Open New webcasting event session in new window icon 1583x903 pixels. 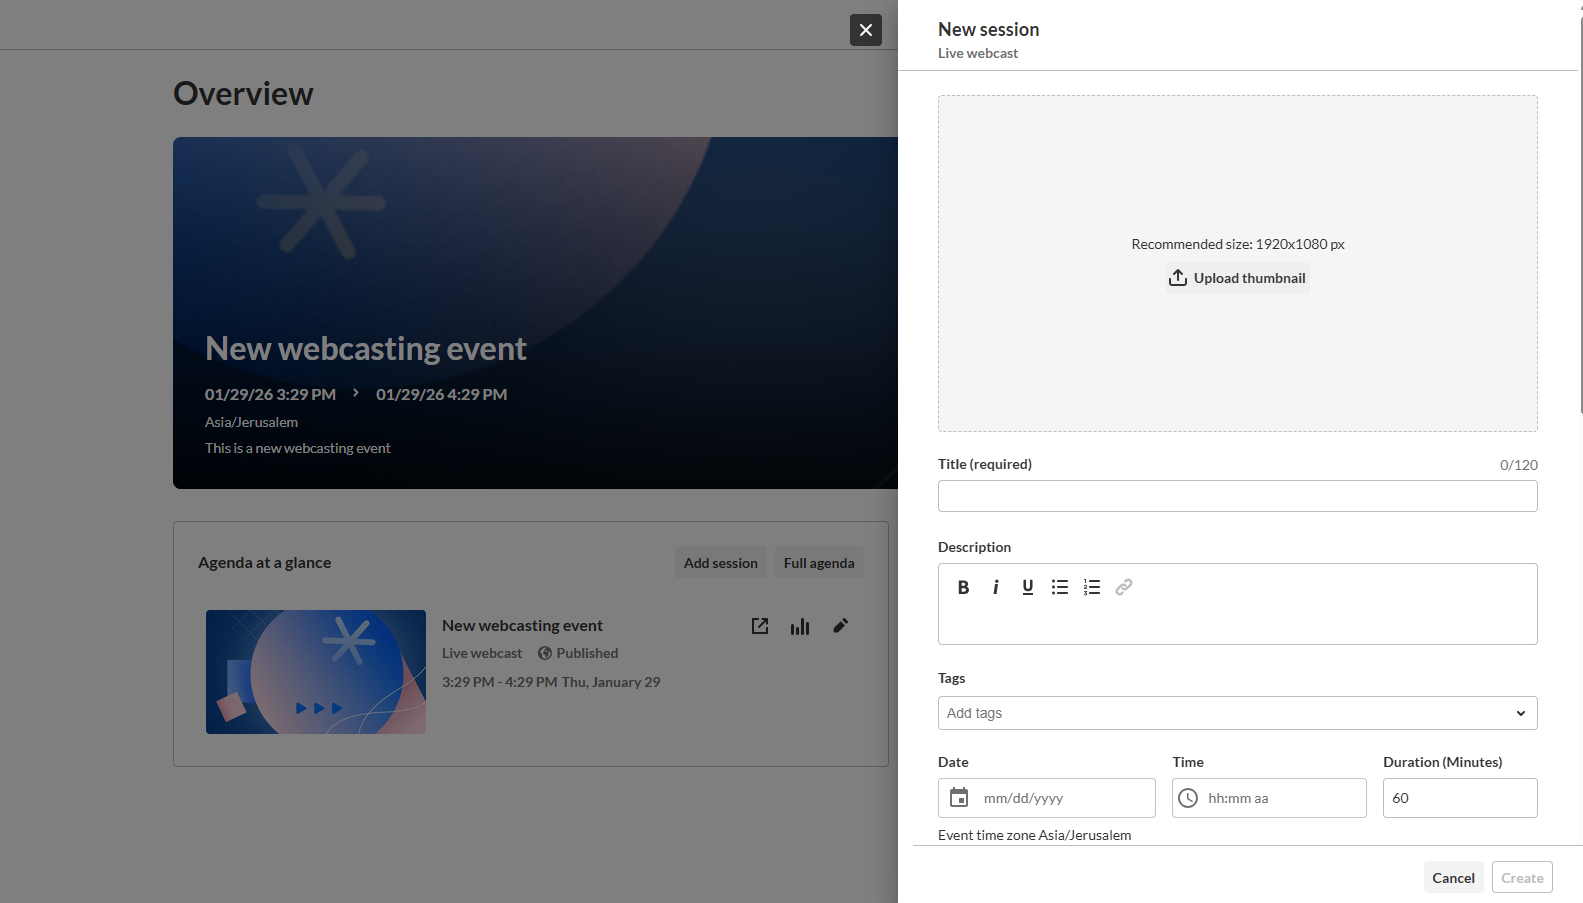pos(760,626)
